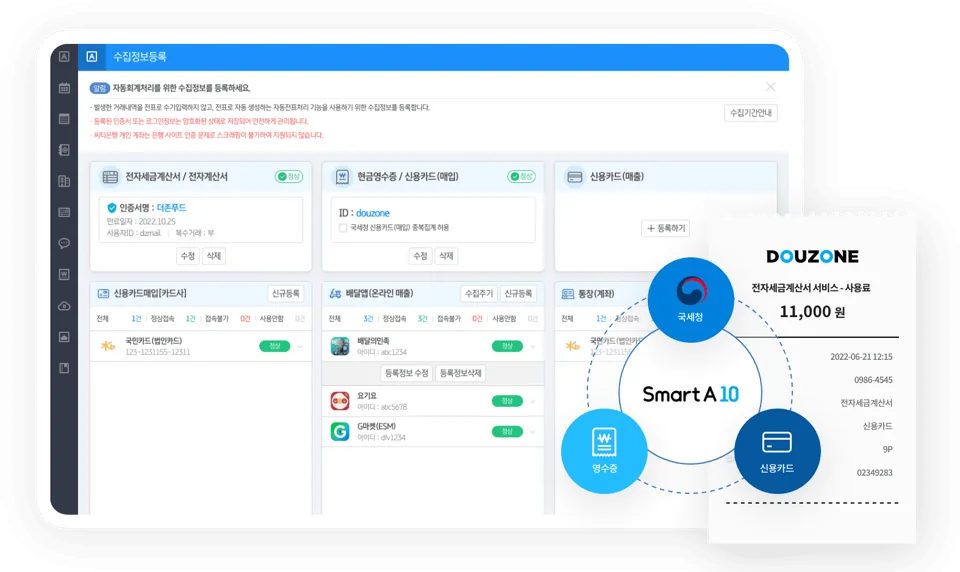
Task: Click the A logo icon at sidebar top
Action: tap(64, 56)
